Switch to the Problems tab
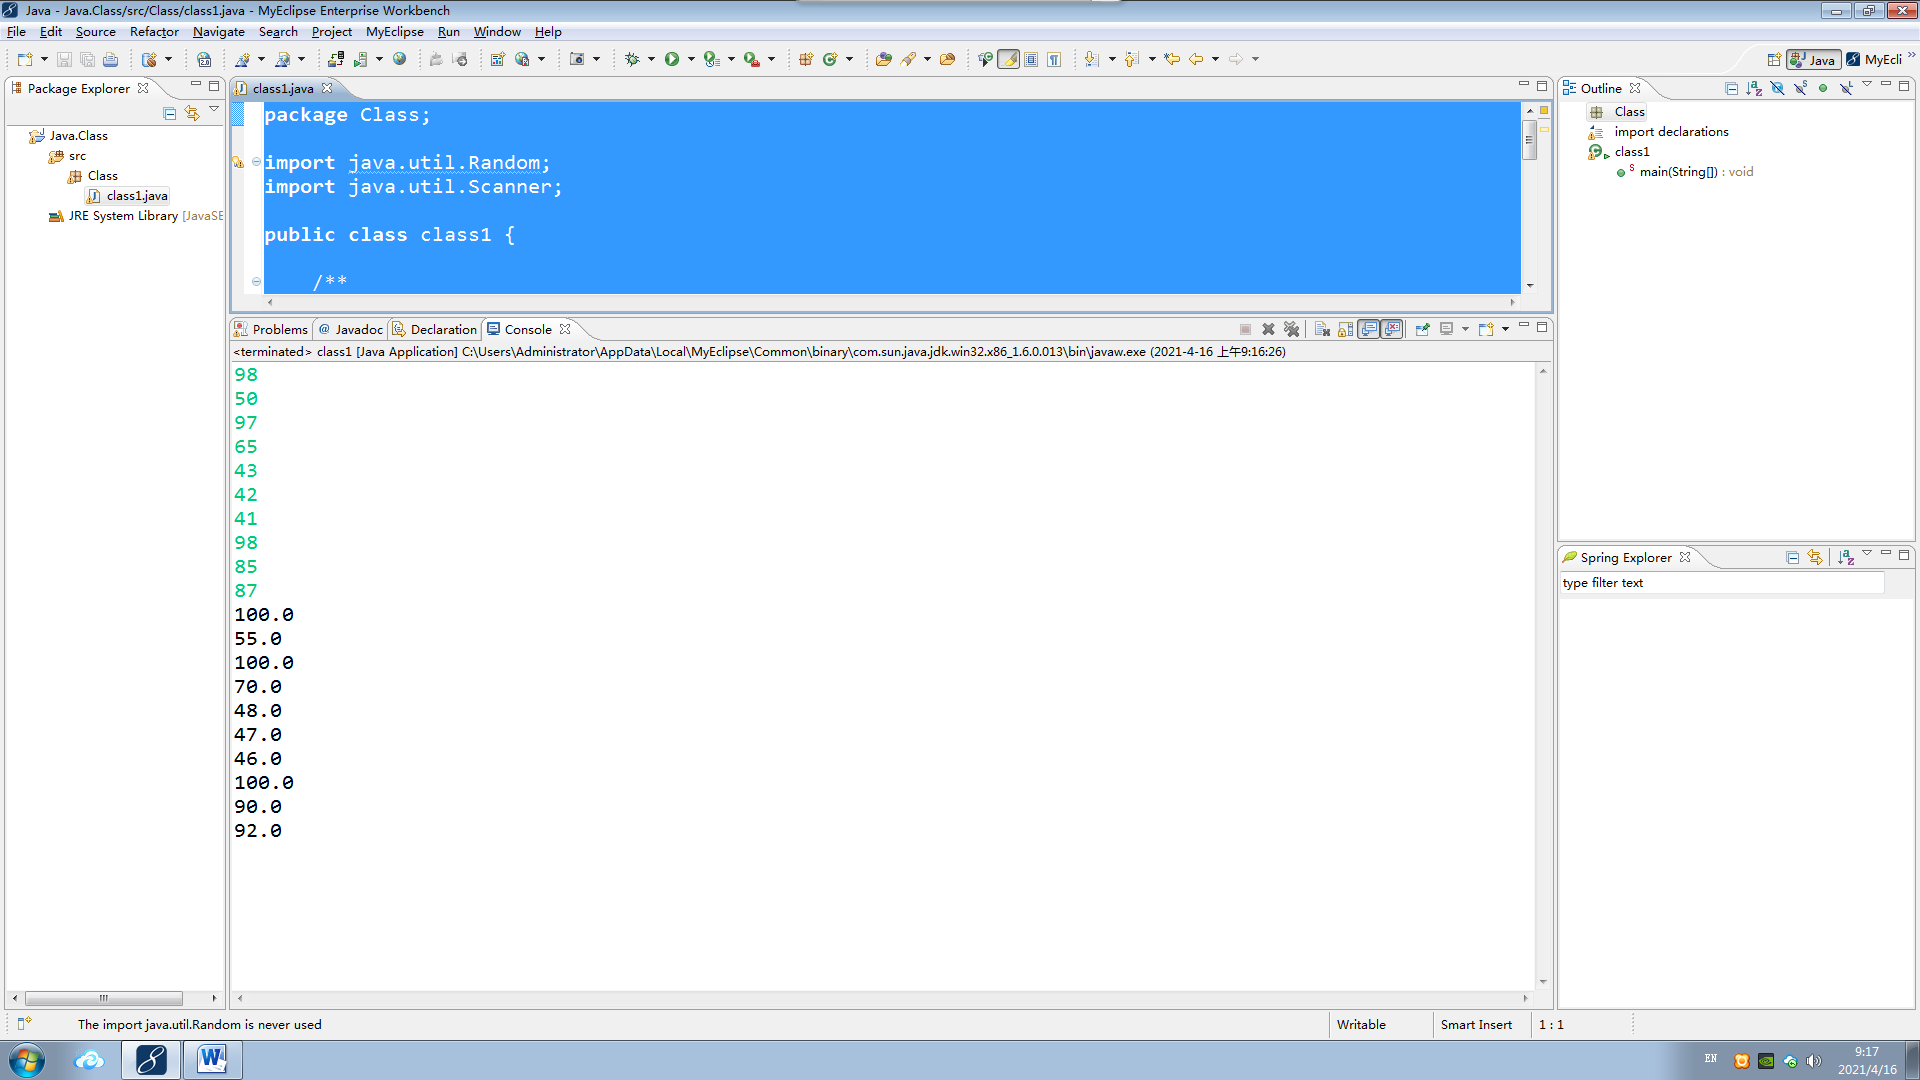The image size is (1920, 1080). pos(271,329)
